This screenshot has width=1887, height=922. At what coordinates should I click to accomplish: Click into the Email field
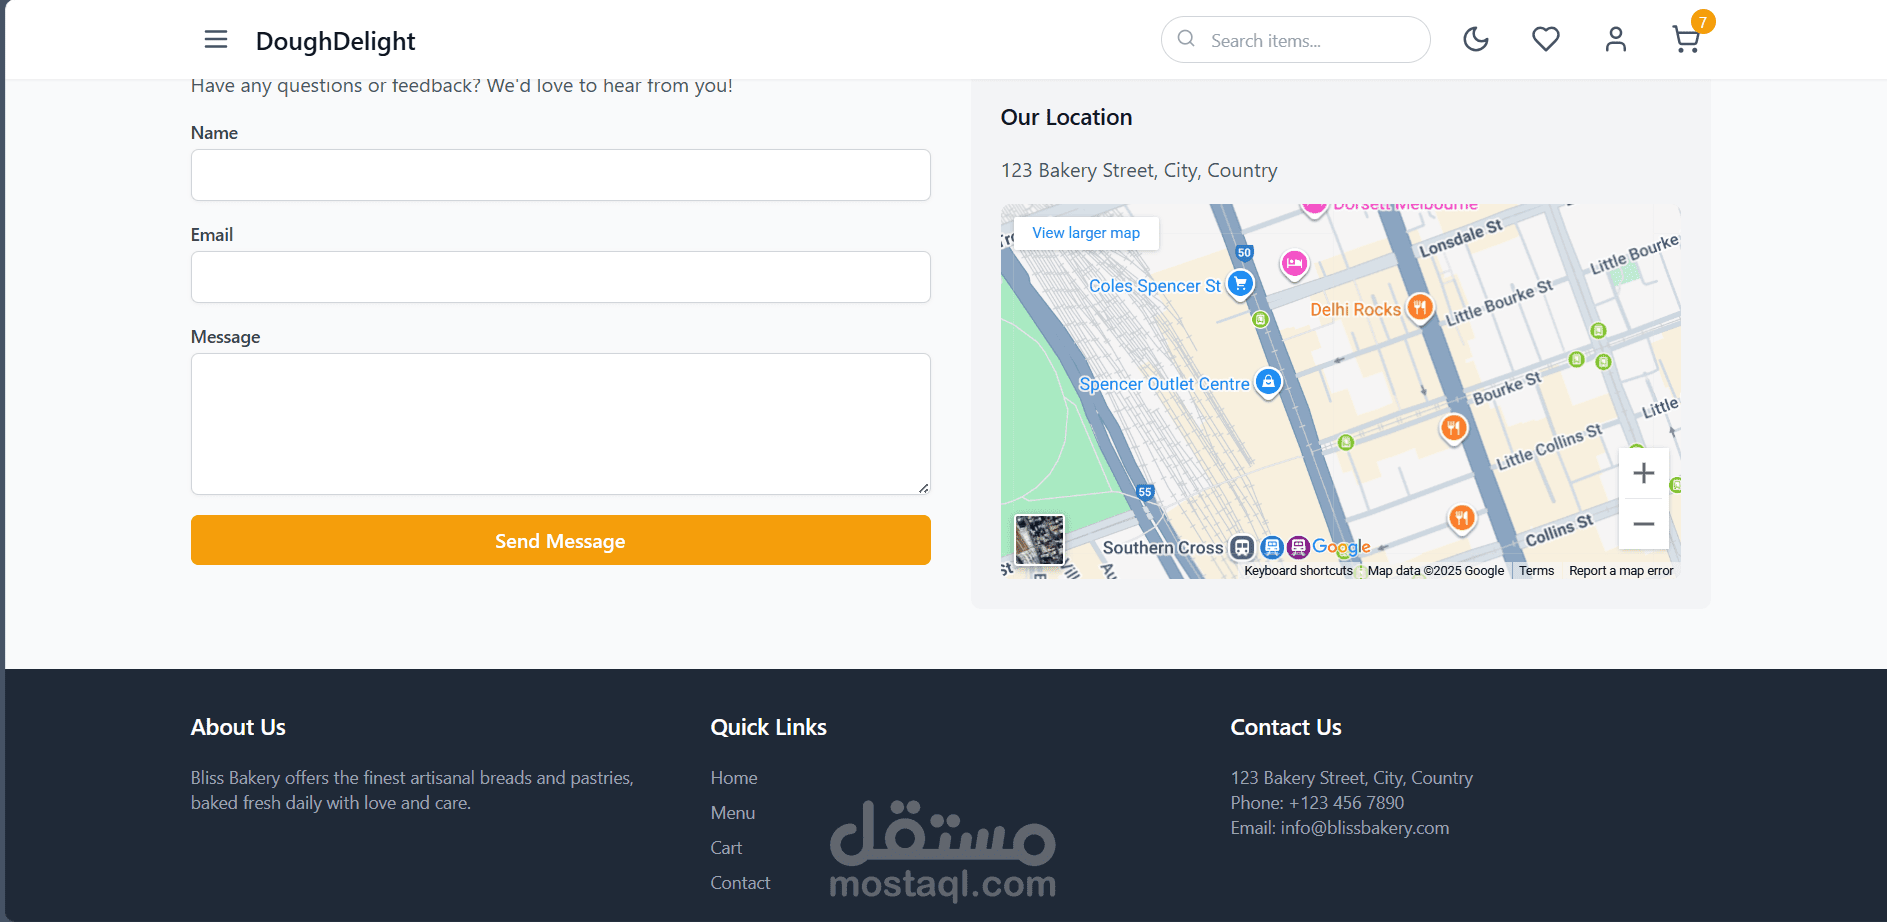(x=560, y=277)
